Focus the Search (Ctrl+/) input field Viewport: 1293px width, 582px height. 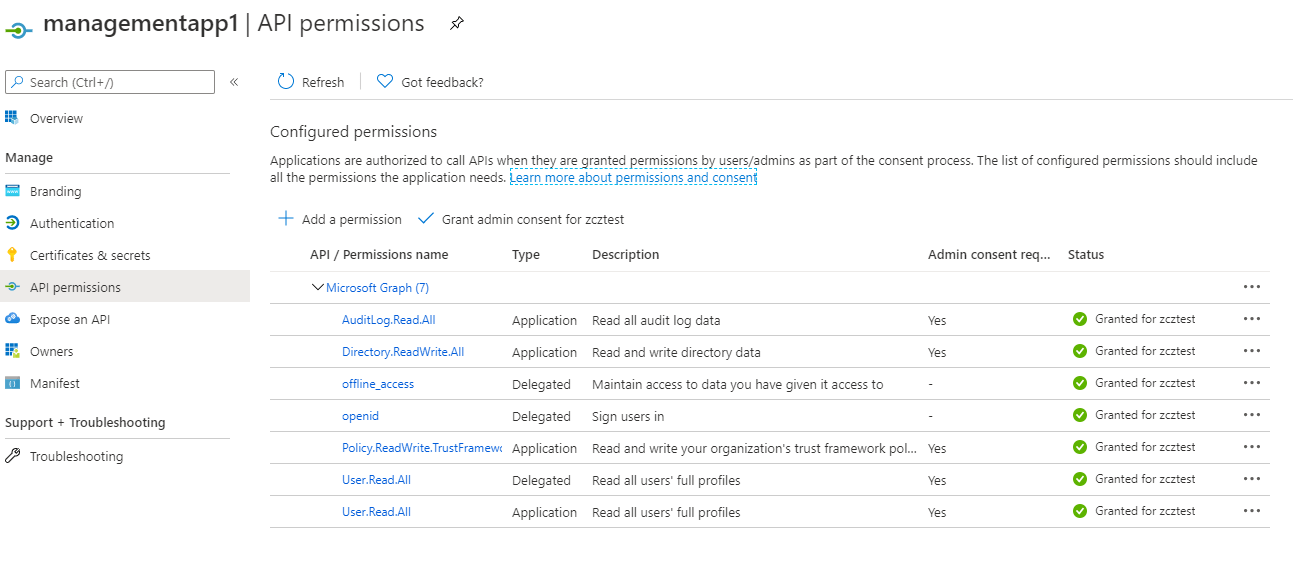pyautogui.click(x=110, y=82)
